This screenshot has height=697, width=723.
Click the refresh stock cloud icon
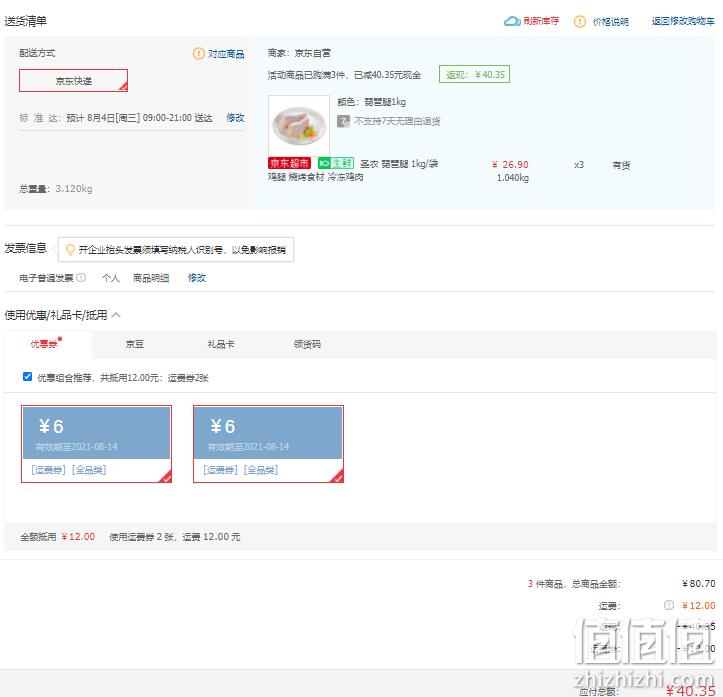coord(512,21)
